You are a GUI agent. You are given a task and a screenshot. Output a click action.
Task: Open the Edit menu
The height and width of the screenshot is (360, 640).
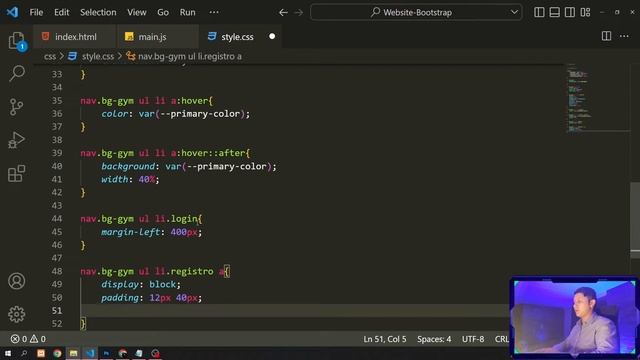(x=62, y=12)
